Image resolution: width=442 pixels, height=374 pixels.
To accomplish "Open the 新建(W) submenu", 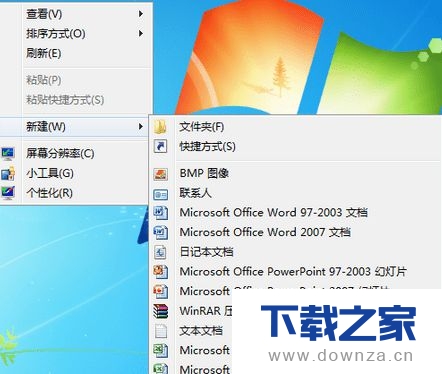I will tap(75, 127).
